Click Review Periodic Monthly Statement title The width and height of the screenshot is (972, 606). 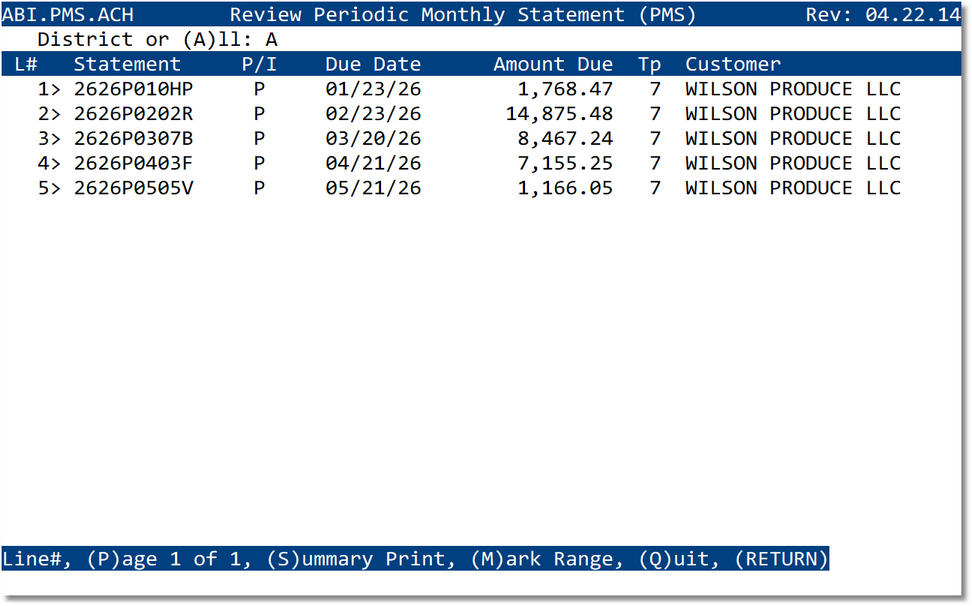click(x=463, y=14)
